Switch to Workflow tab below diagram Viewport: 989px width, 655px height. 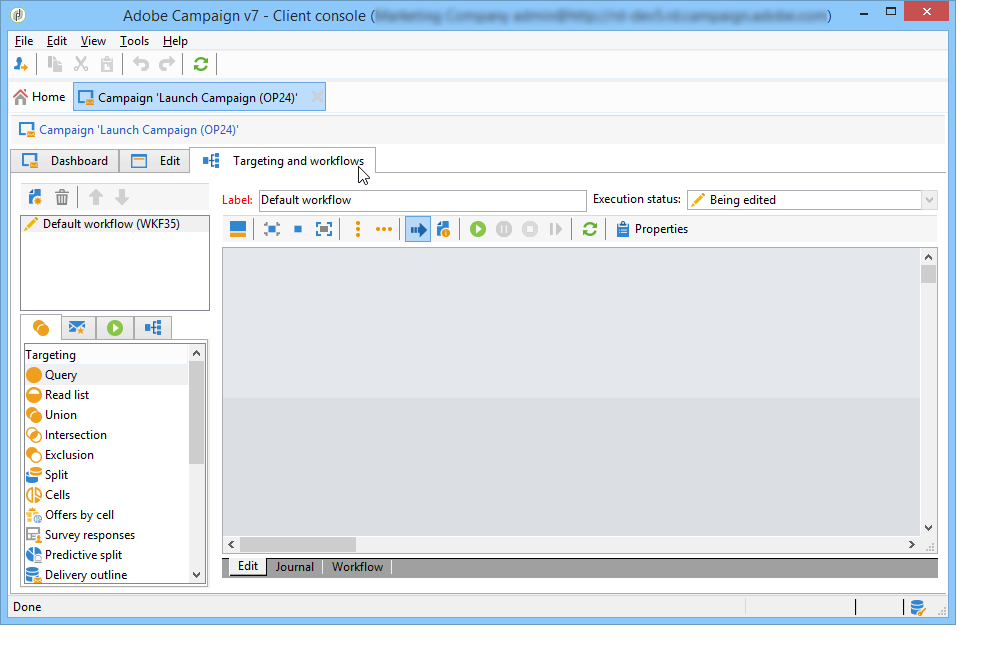pyautogui.click(x=358, y=567)
